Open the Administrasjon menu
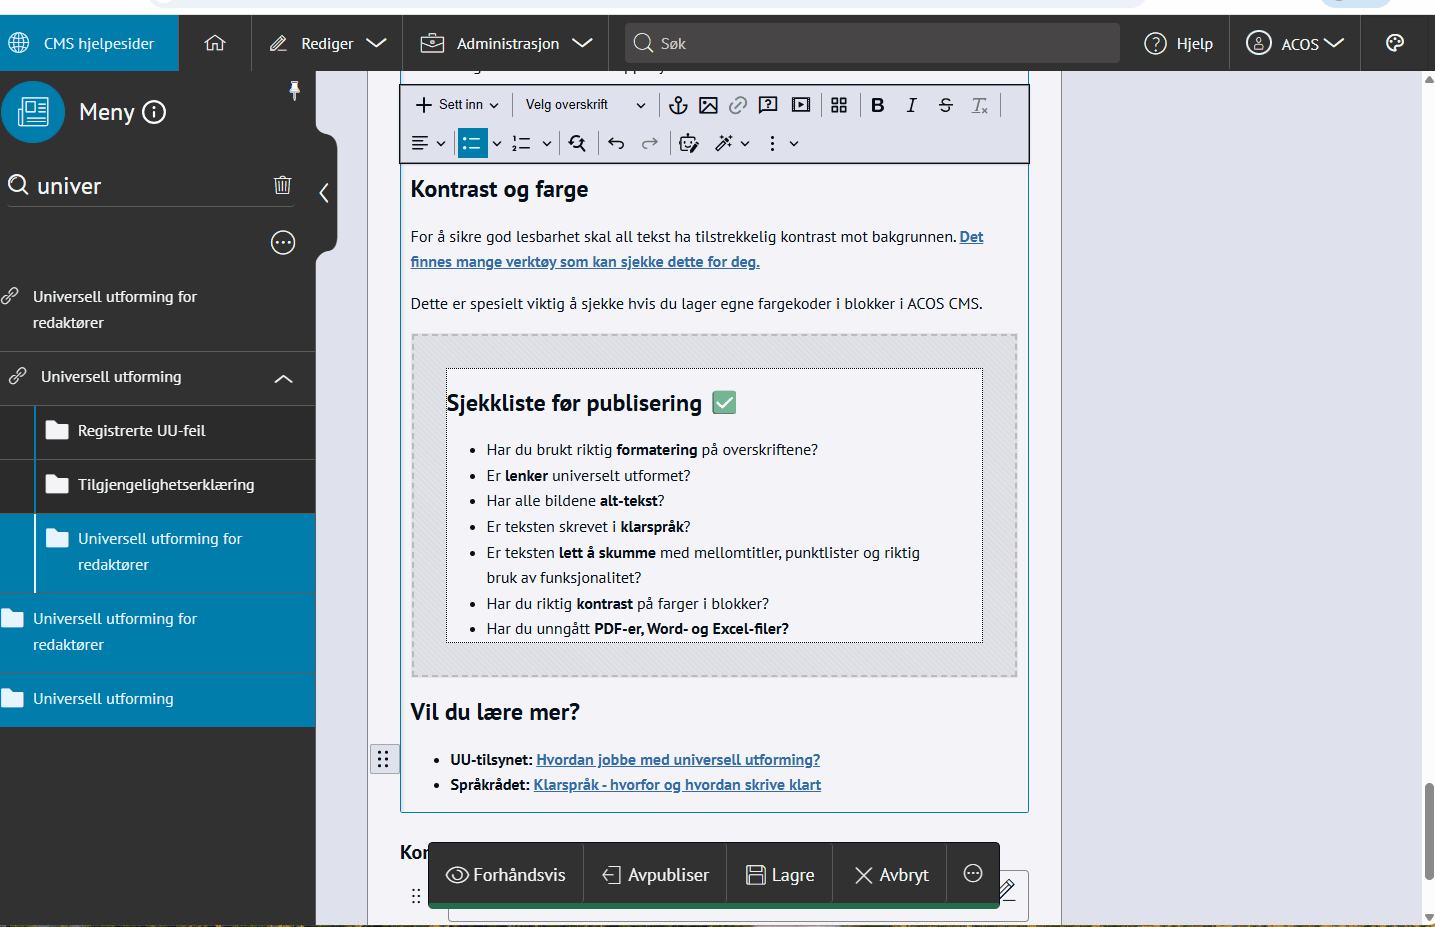 pos(507,43)
